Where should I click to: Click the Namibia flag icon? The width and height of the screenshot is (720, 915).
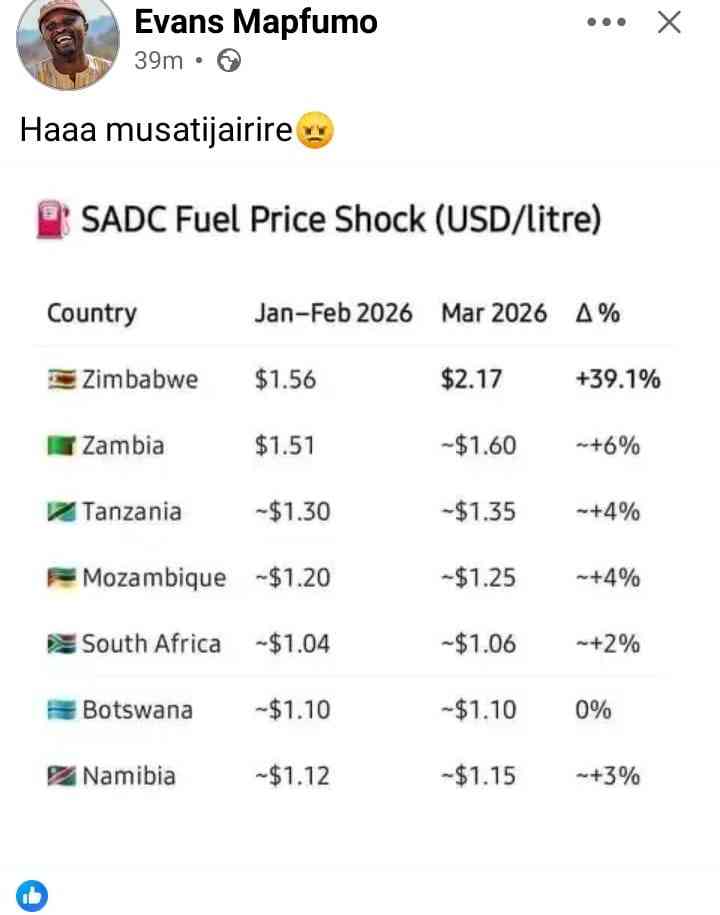point(62,776)
